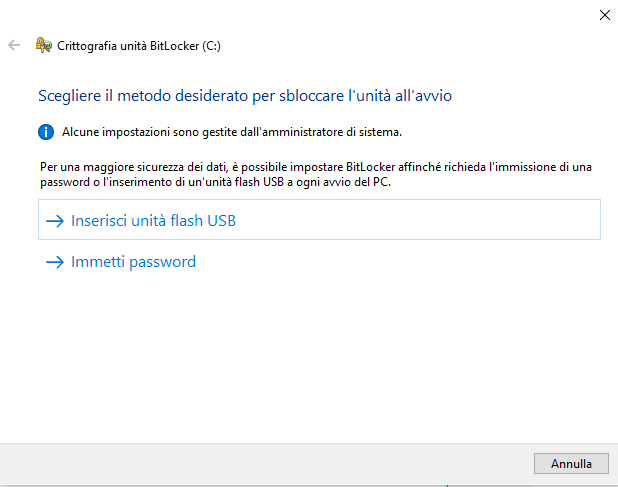This screenshot has width=618, height=487.
Task: Click the Per una maggiore sicurezza line
Action: [316, 167]
